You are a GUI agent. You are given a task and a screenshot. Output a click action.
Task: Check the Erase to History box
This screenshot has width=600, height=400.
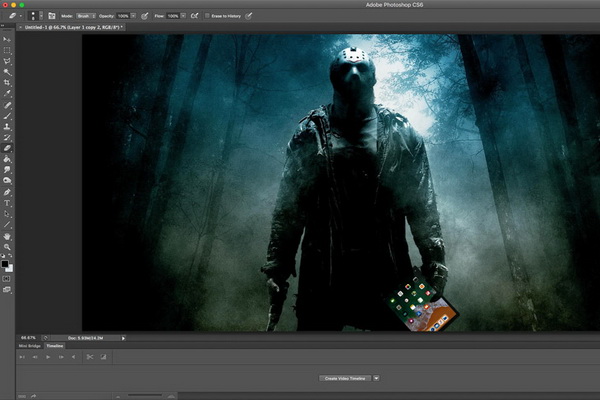pos(207,16)
